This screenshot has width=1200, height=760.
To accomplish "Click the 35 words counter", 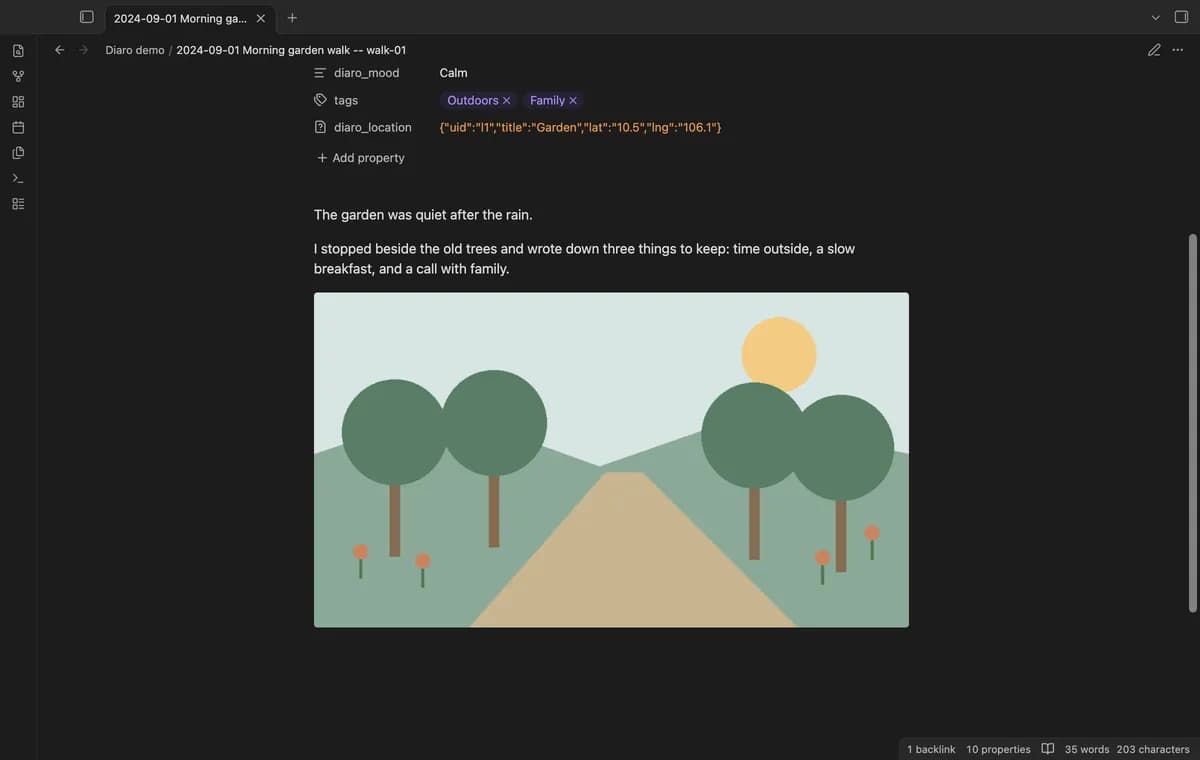I will coord(1087,749).
